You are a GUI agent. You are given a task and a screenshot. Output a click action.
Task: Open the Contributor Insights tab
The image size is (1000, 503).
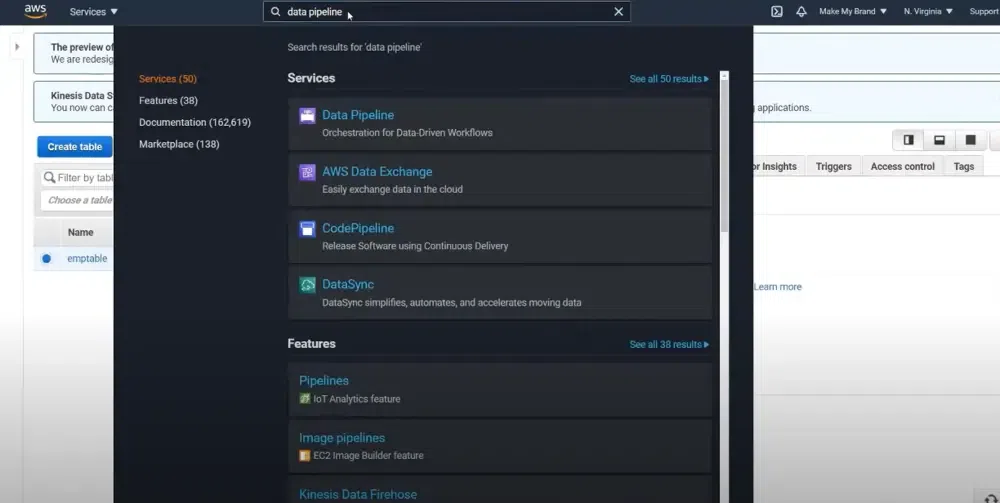coord(775,166)
